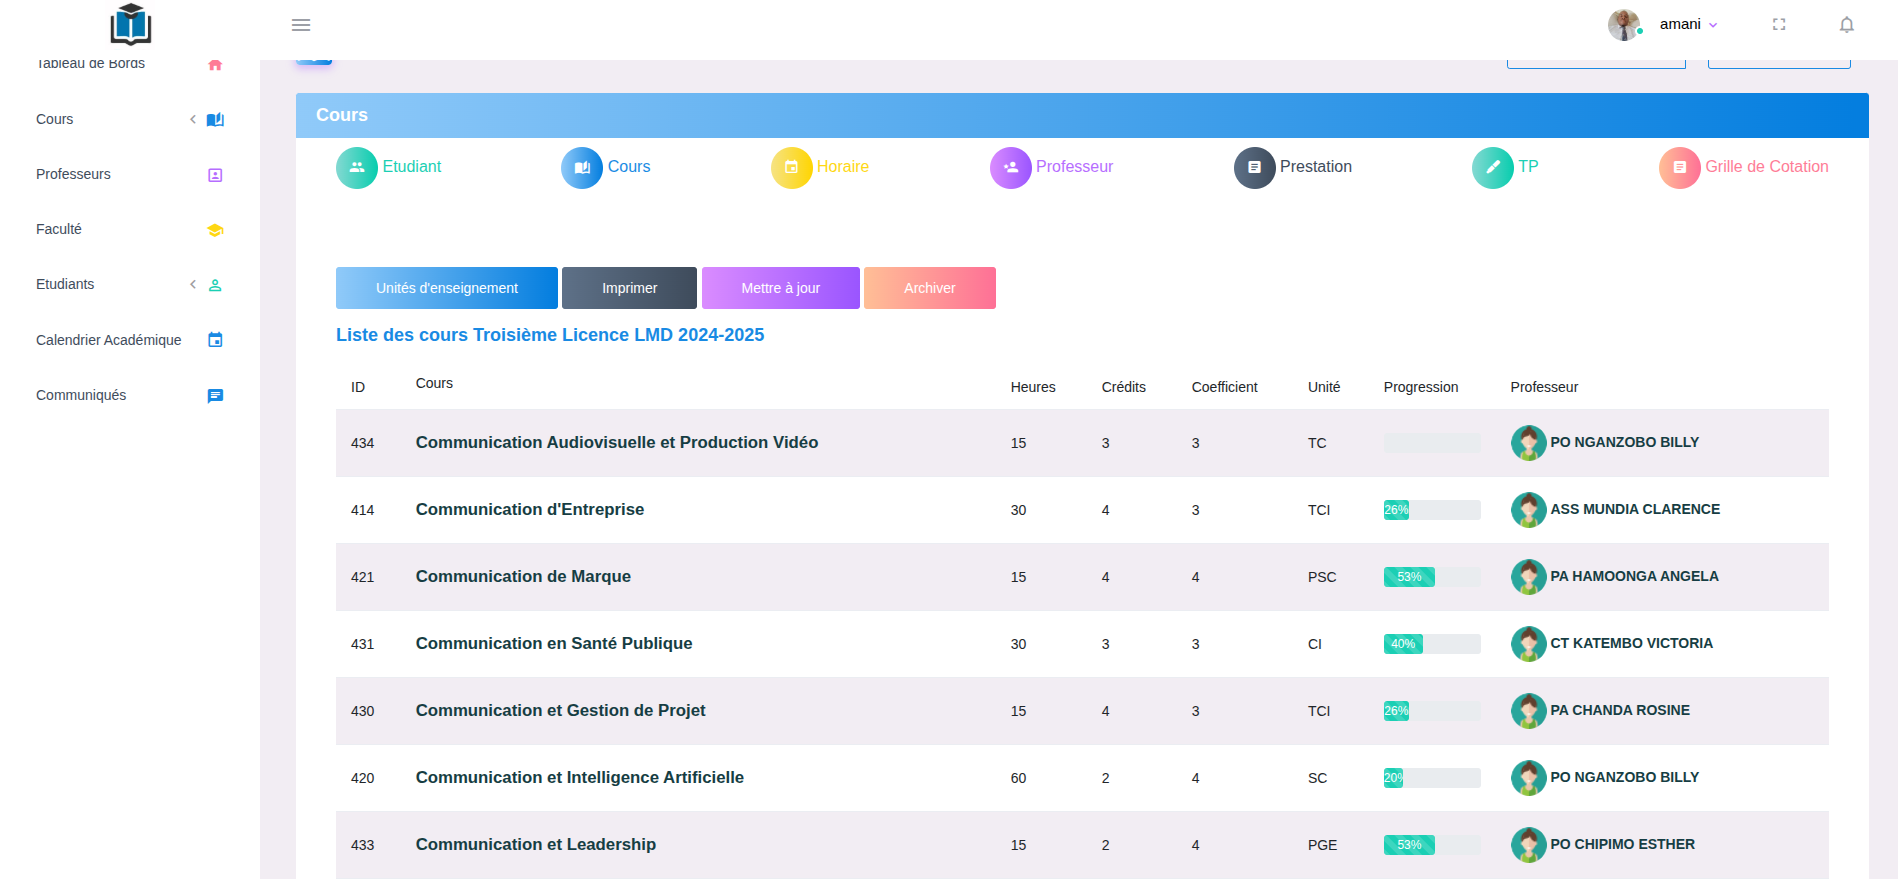Open the Grille de Cotation icon

point(1679,168)
